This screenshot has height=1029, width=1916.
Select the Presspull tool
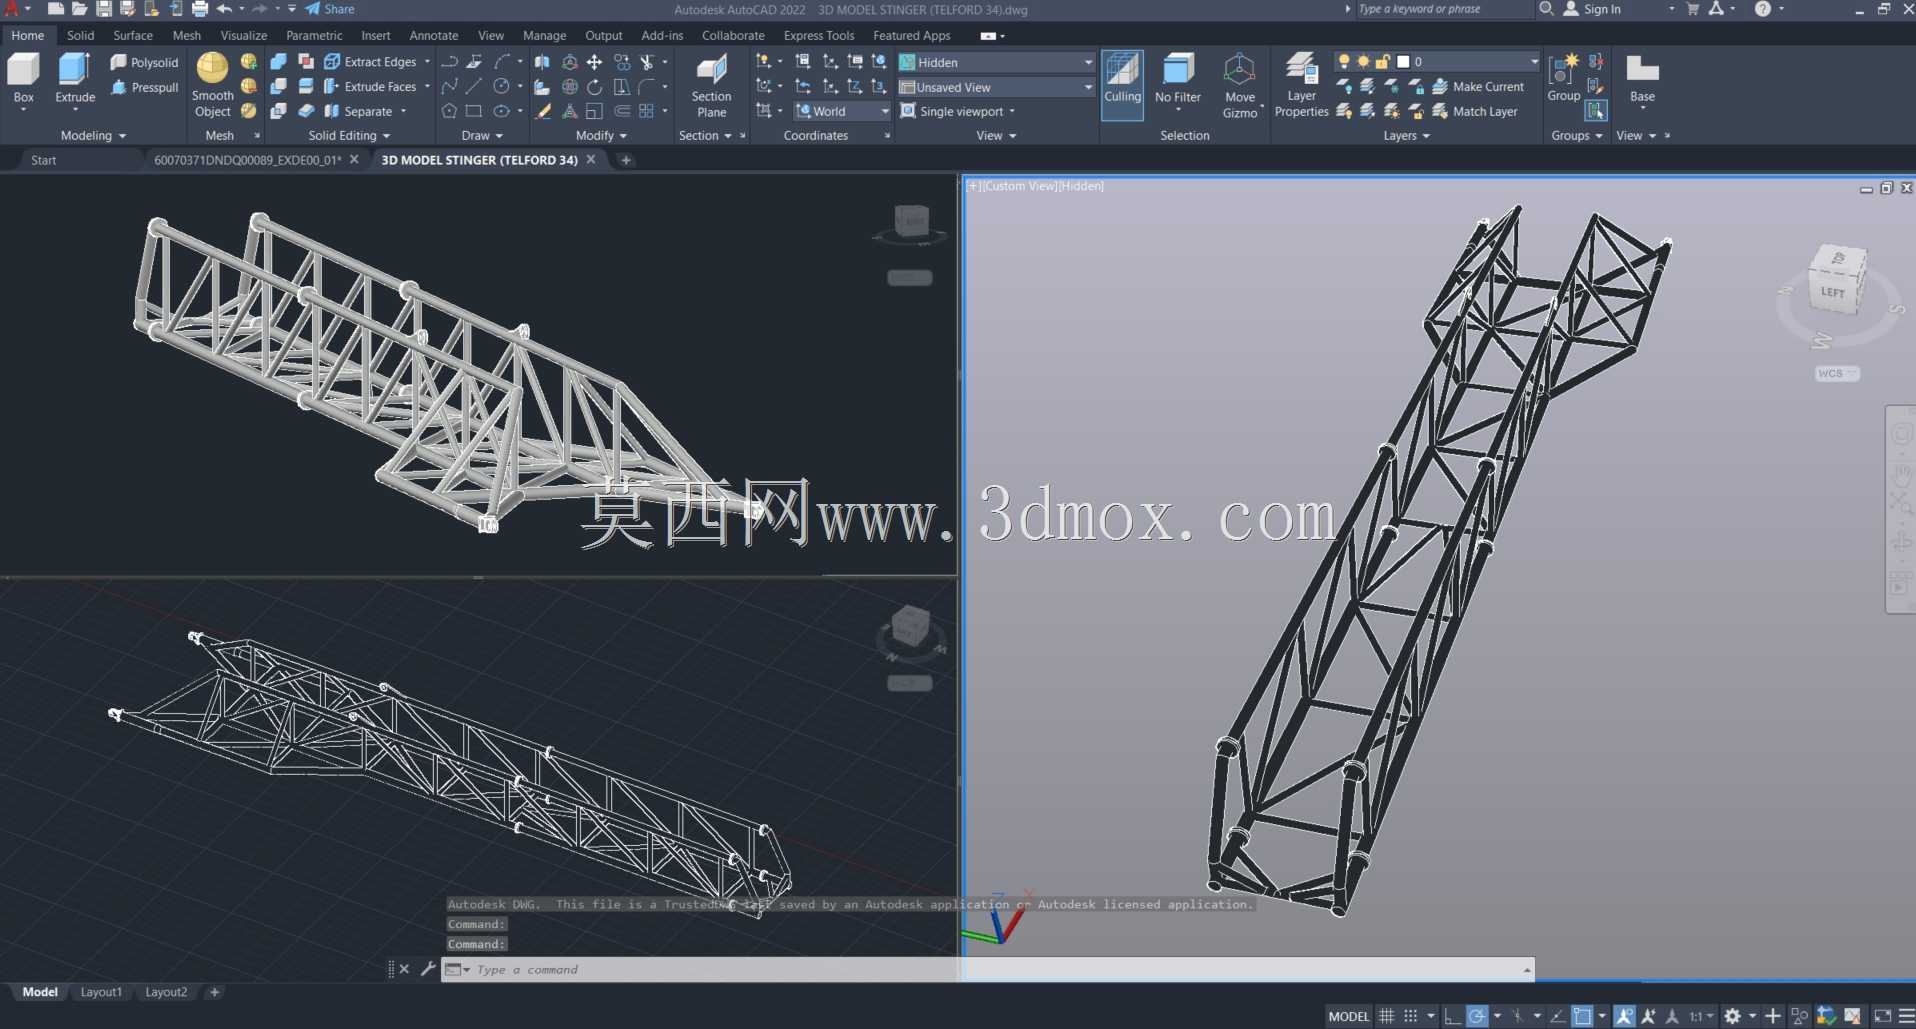click(x=144, y=87)
